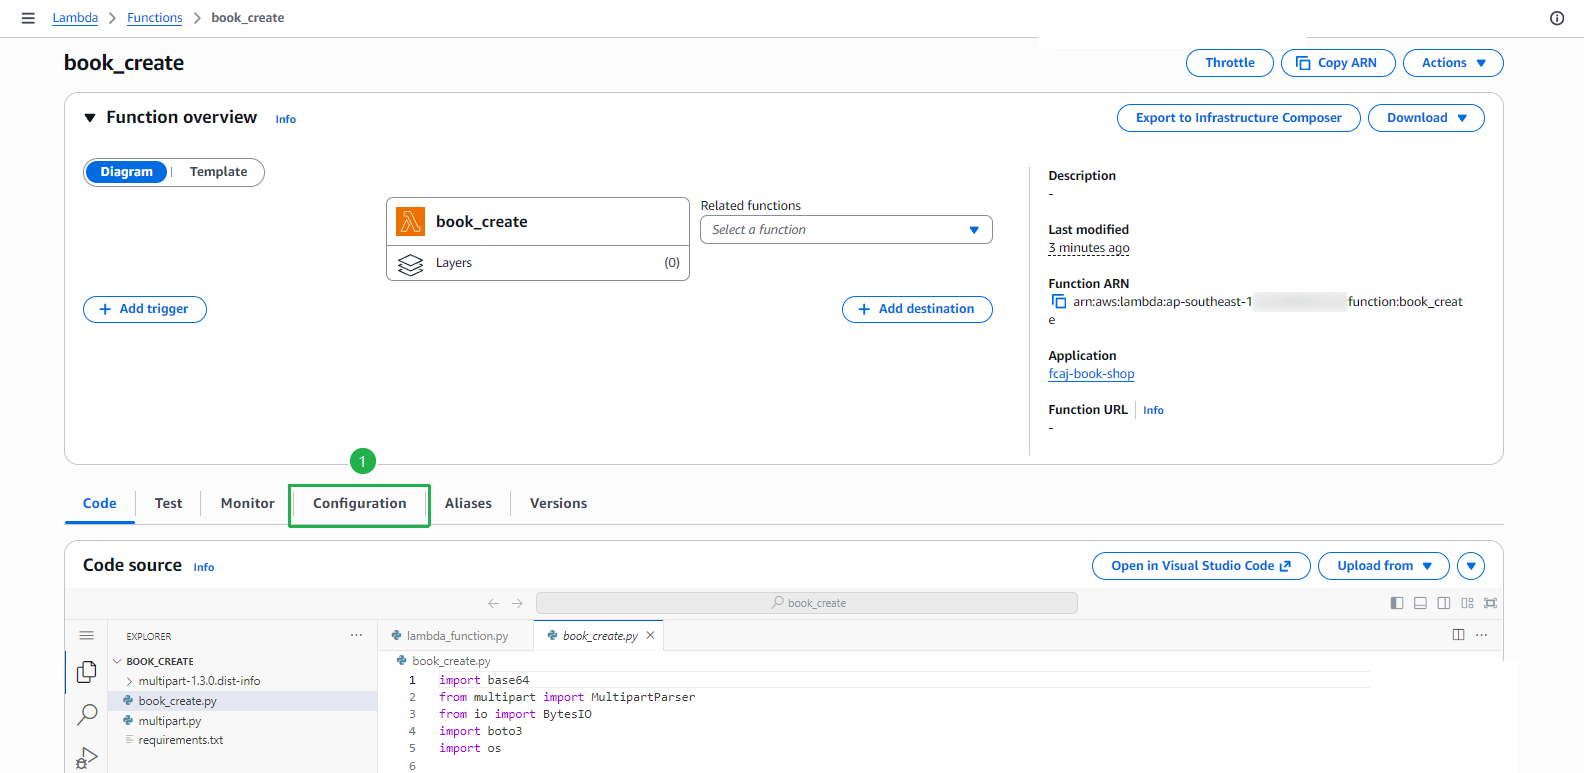Open the Configuration tab

tap(359, 503)
